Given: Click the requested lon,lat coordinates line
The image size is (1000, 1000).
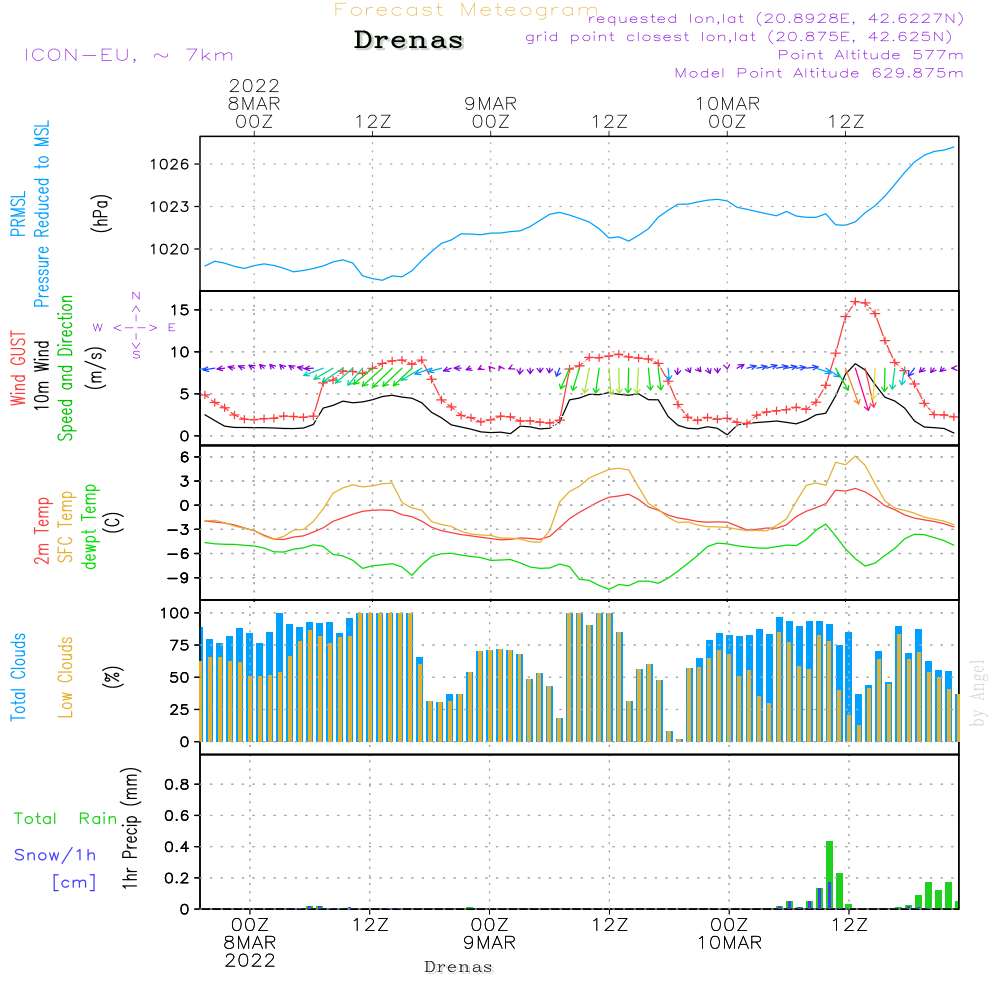Looking at the screenshot, I should 776,19.
